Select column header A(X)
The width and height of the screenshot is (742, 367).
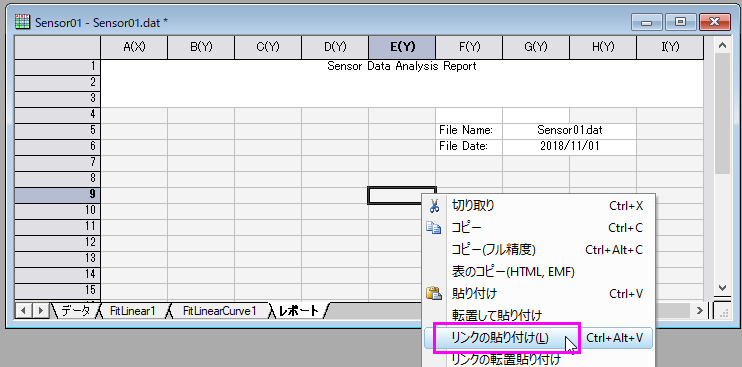[x=134, y=47]
